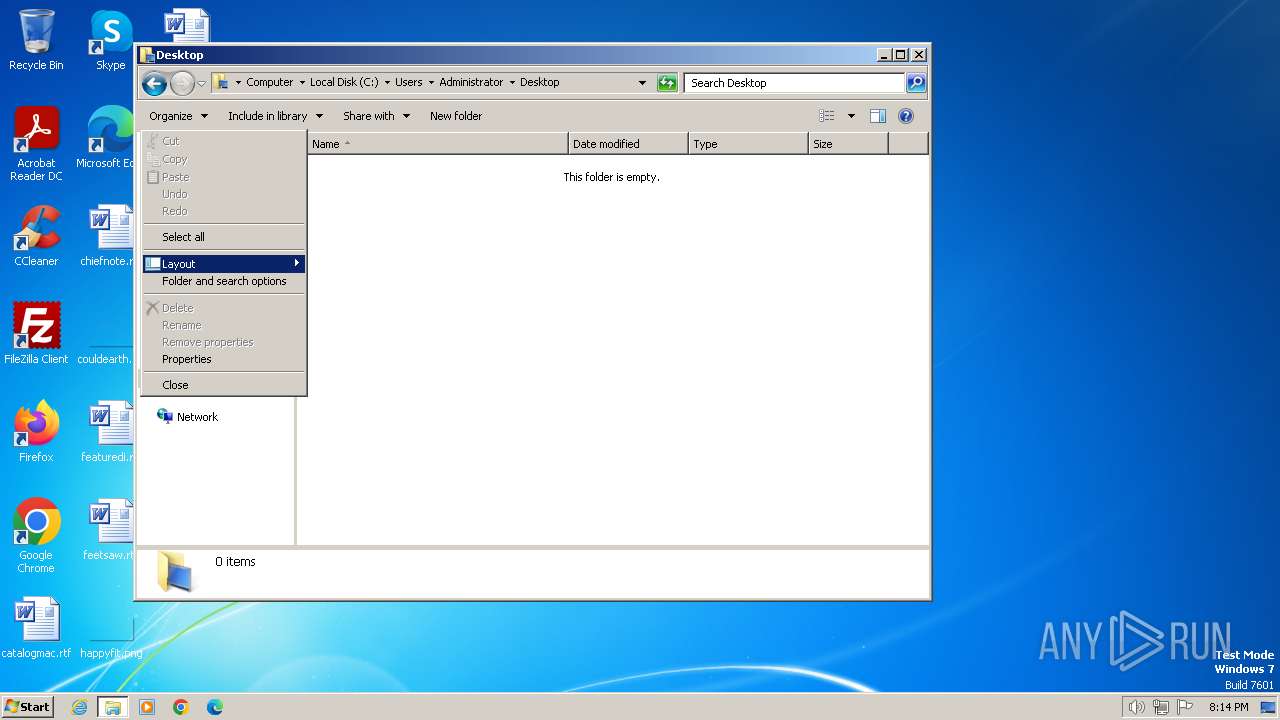
Task: Create a New folder
Action: tap(456, 116)
